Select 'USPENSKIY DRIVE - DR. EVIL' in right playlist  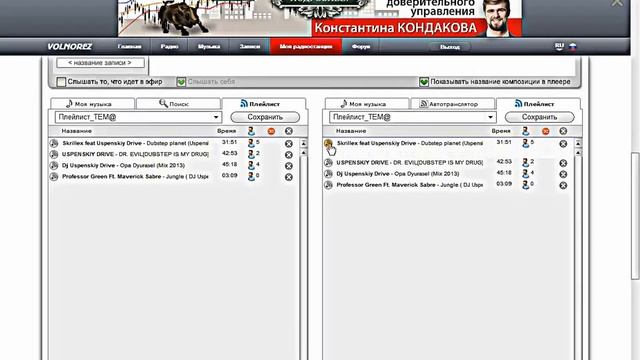[x=409, y=162]
